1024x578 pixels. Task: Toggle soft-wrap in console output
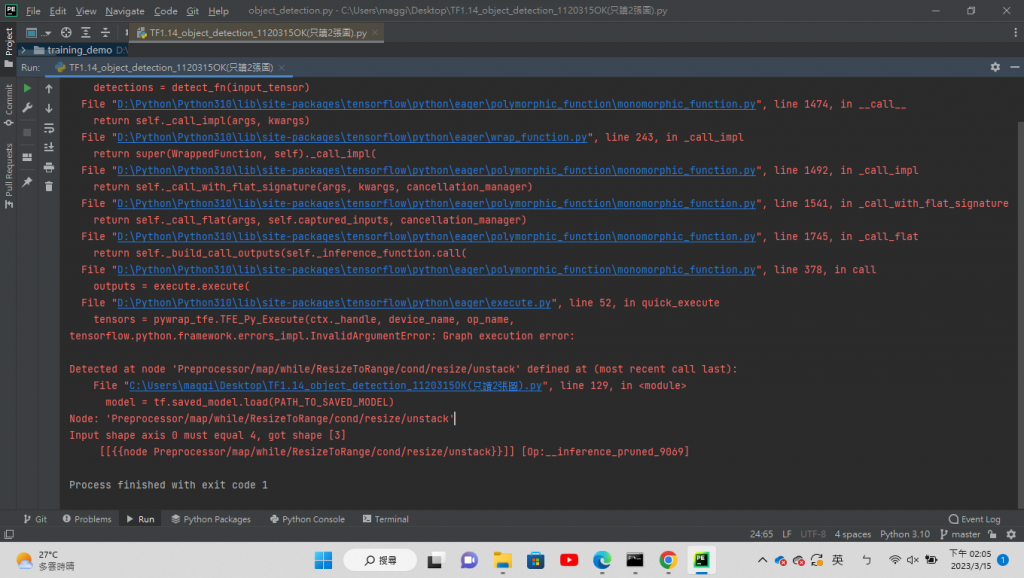tap(49, 128)
